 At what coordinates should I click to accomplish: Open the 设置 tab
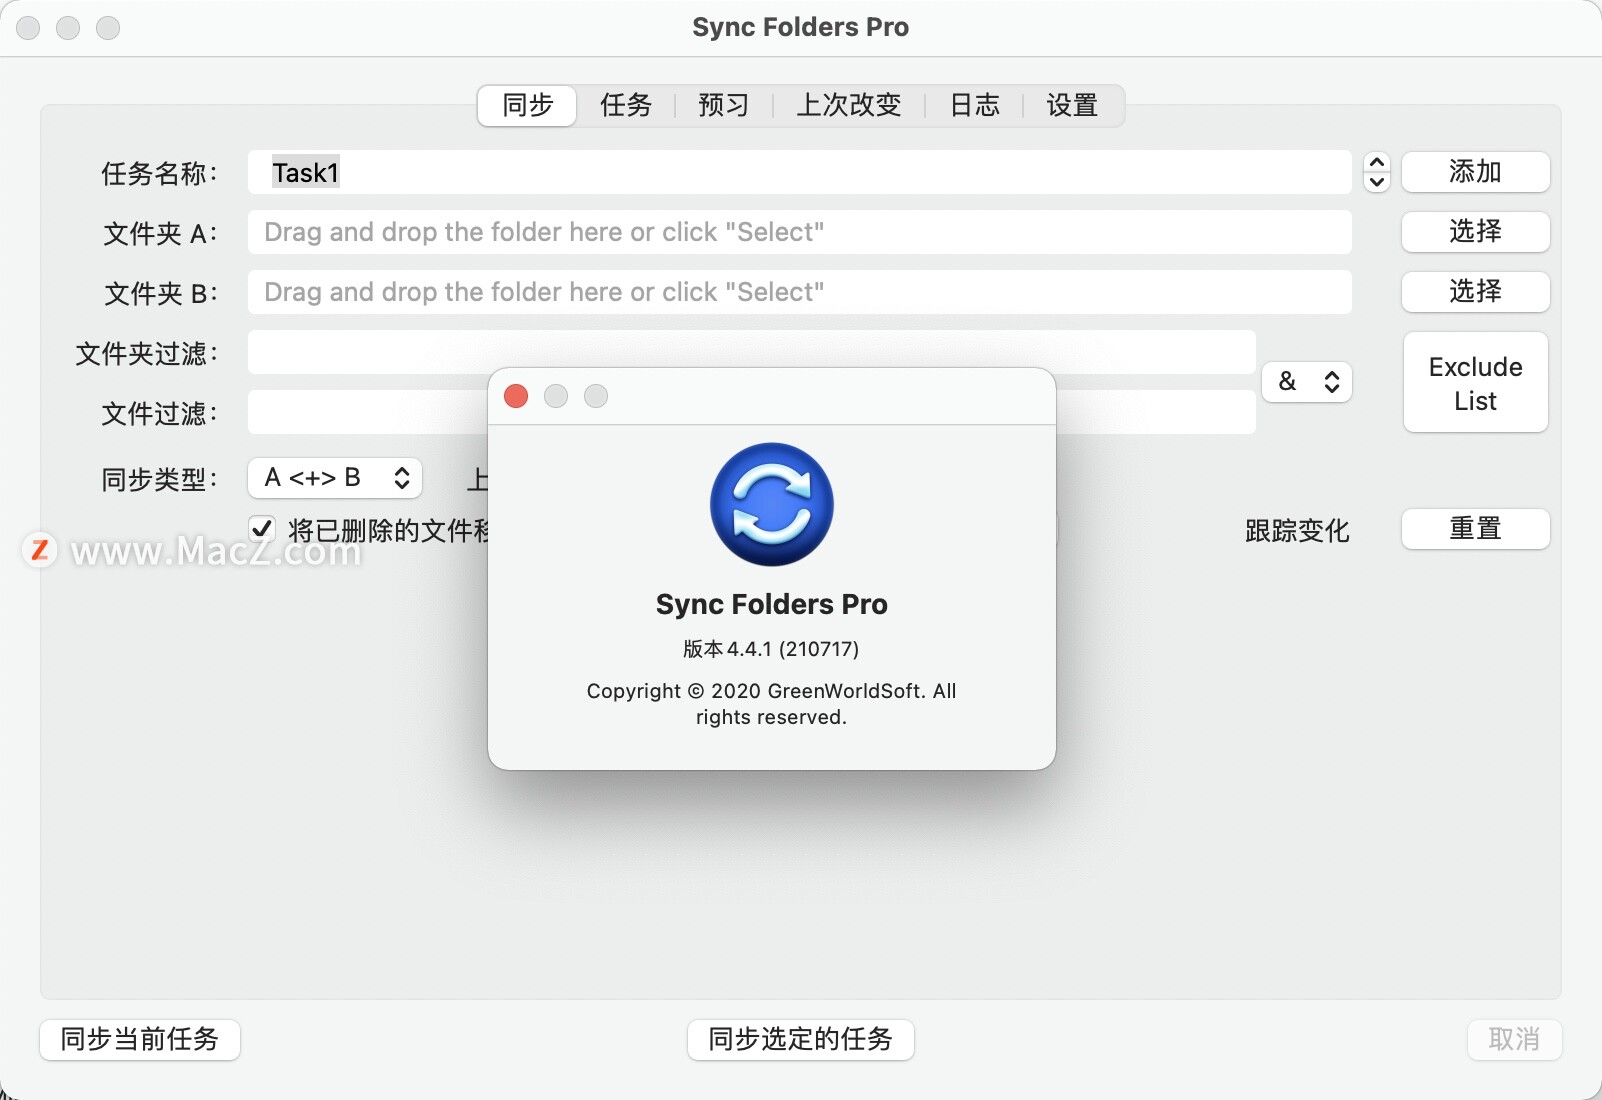[1072, 105]
